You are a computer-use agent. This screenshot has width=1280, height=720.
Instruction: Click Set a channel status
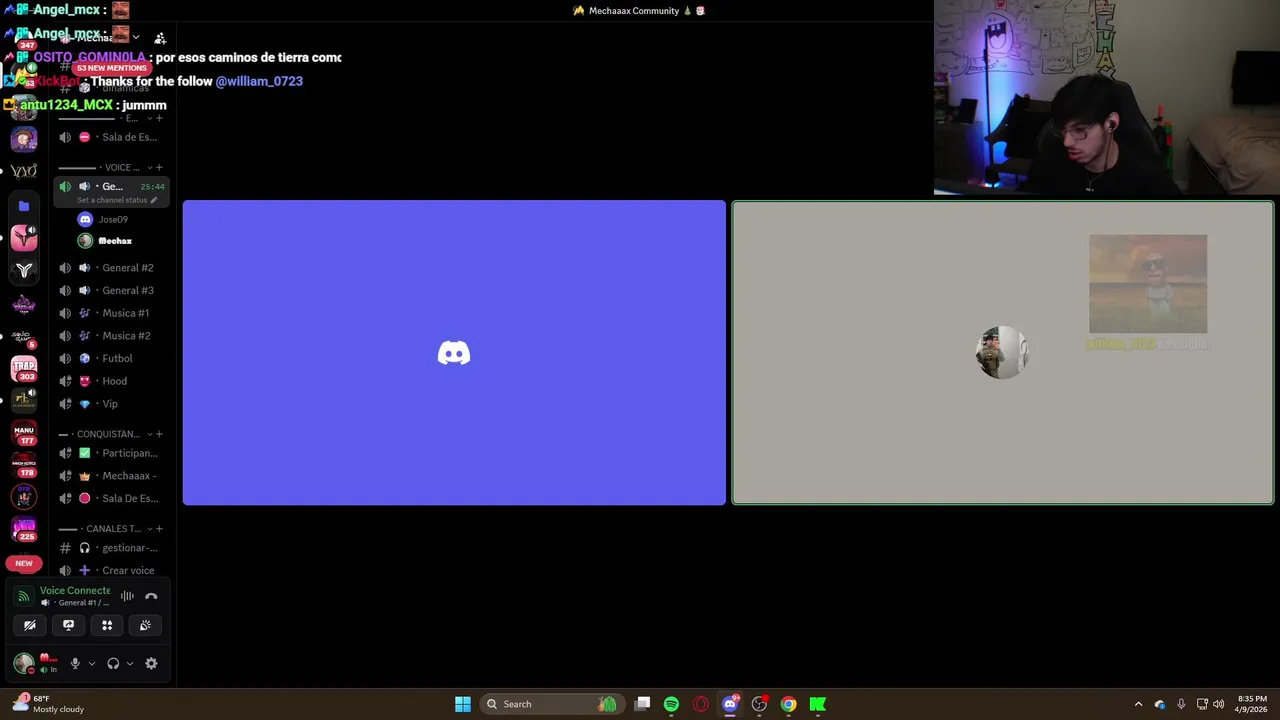tap(117, 200)
